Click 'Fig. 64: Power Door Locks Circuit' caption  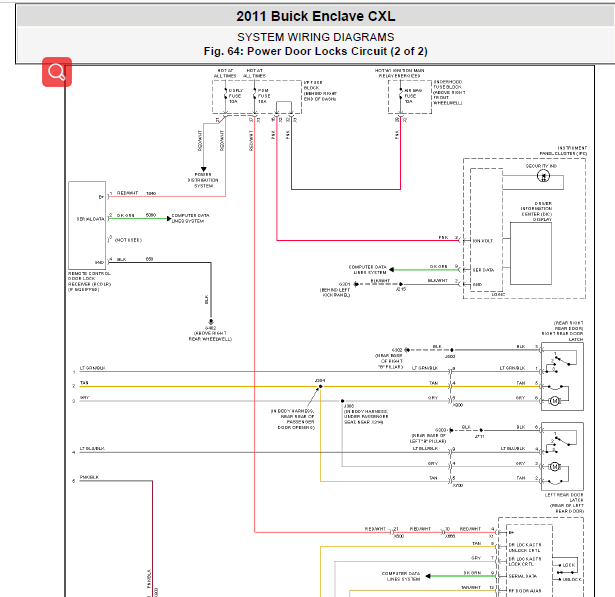pyautogui.click(x=315, y=51)
